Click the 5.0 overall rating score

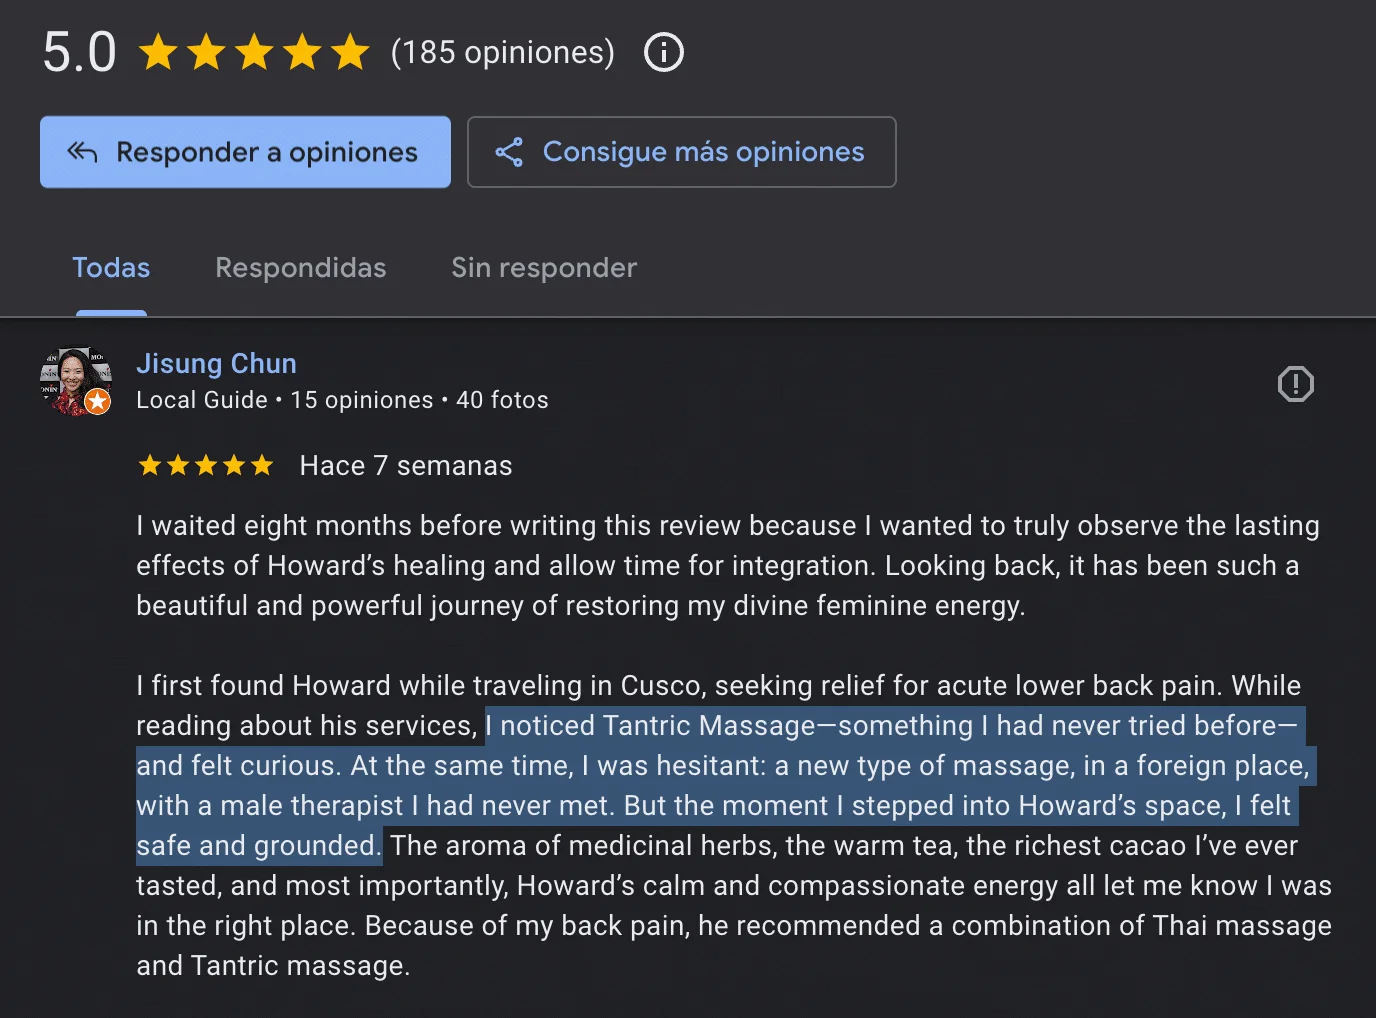tap(79, 52)
